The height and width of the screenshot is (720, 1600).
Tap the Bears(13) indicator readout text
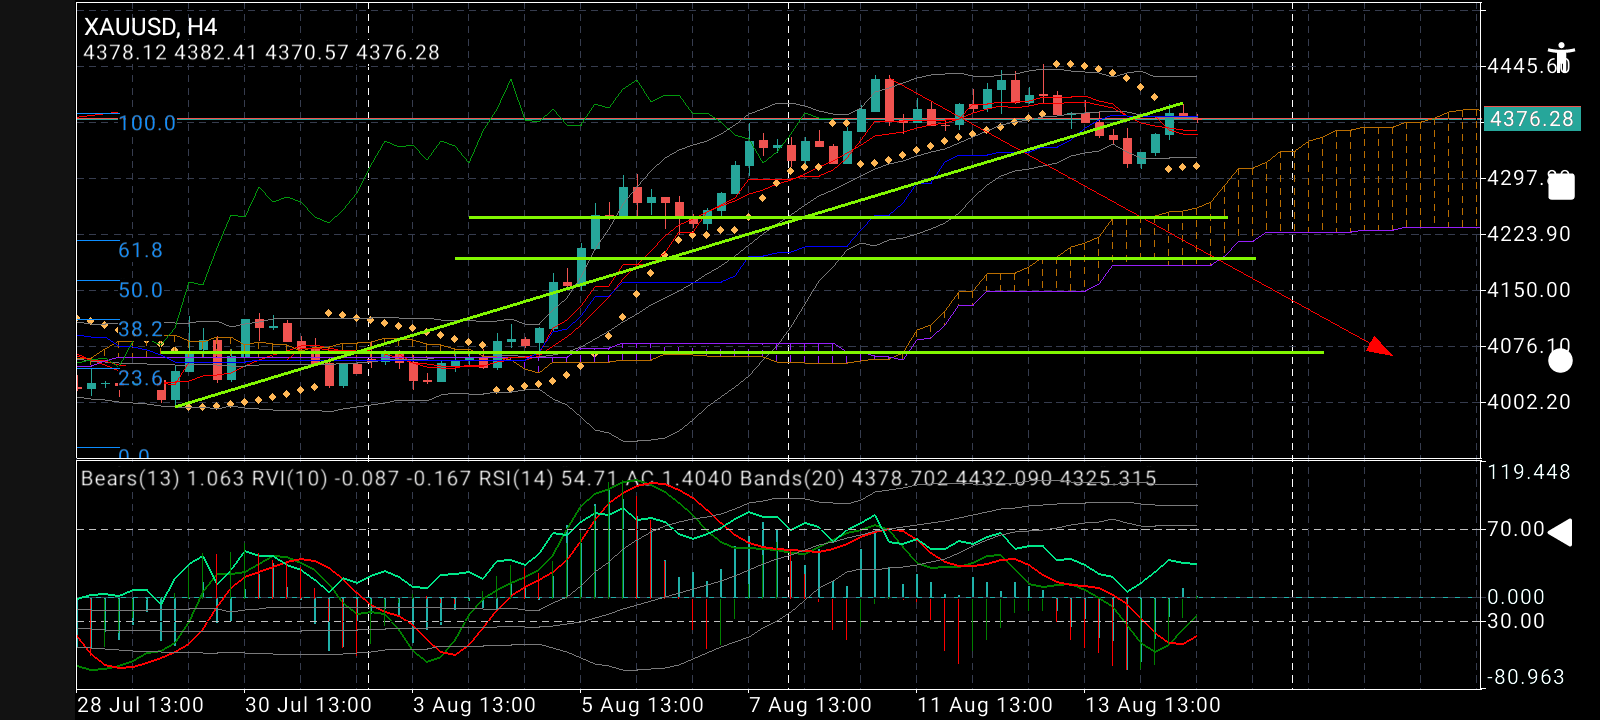[x=162, y=478]
